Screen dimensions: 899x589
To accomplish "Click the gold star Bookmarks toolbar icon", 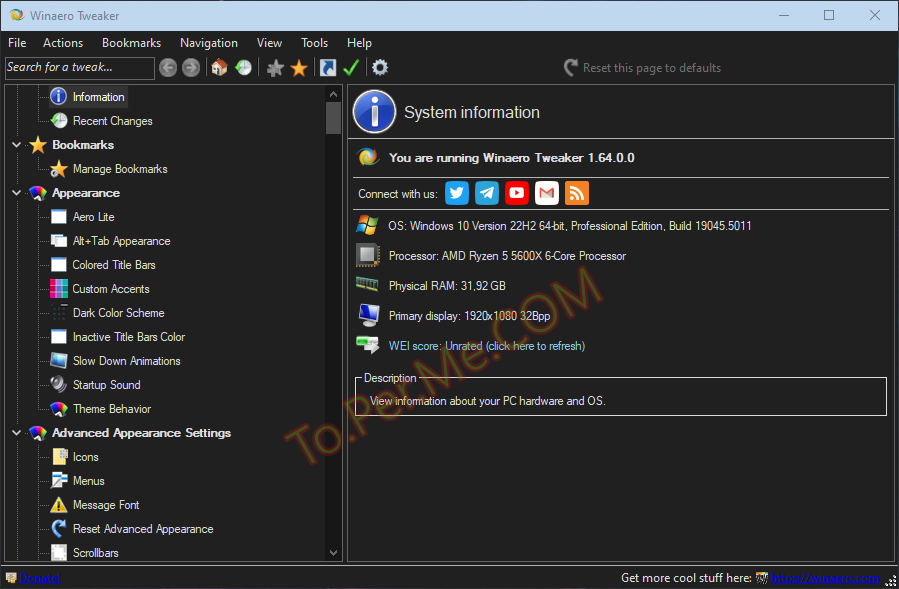I will pyautogui.click(x=299, y=68).
